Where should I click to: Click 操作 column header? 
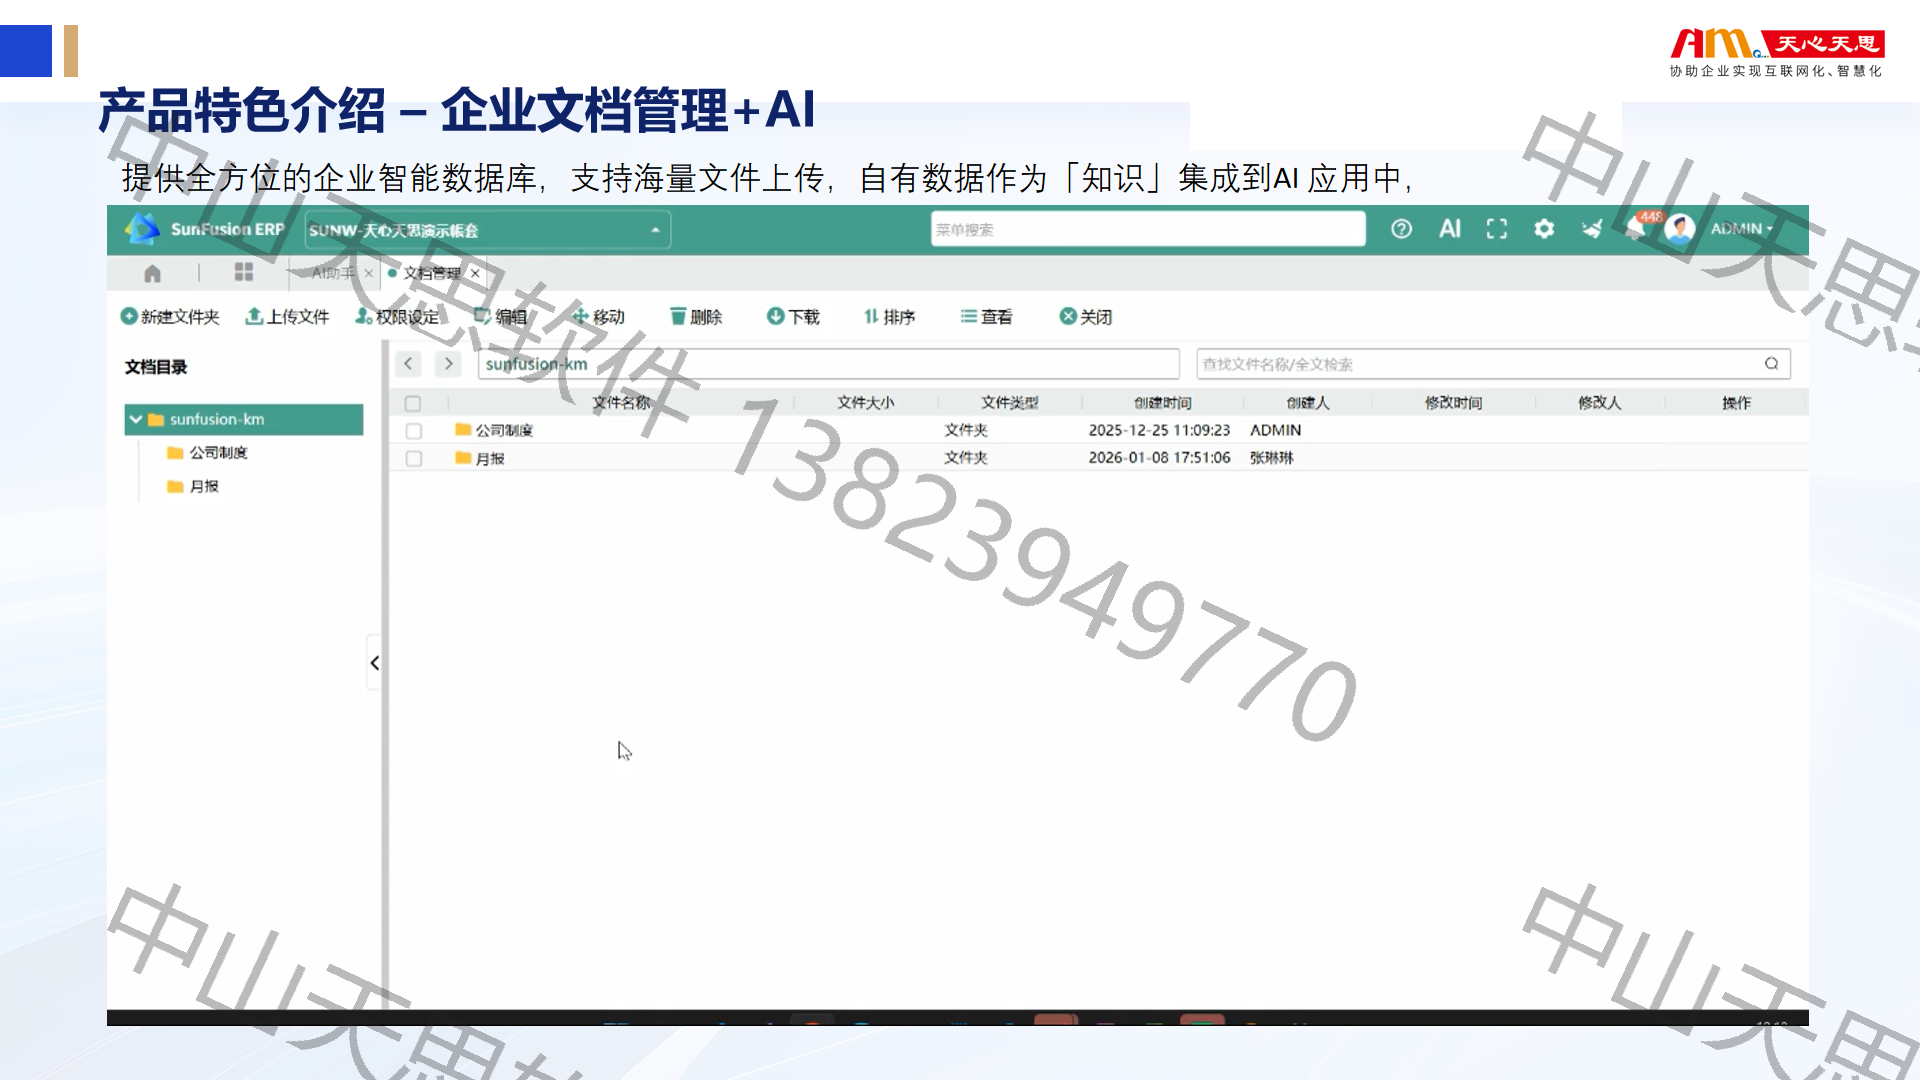(x=1737, y=403)
